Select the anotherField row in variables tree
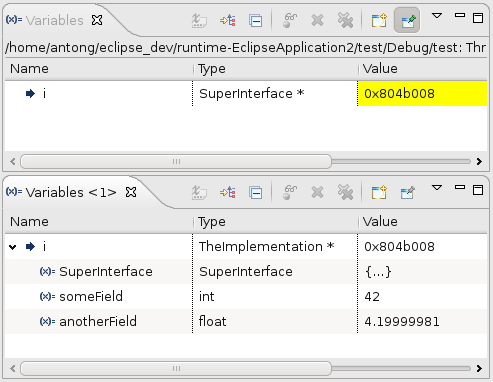Screen dimensions: 493x382 tap(246, 322)
